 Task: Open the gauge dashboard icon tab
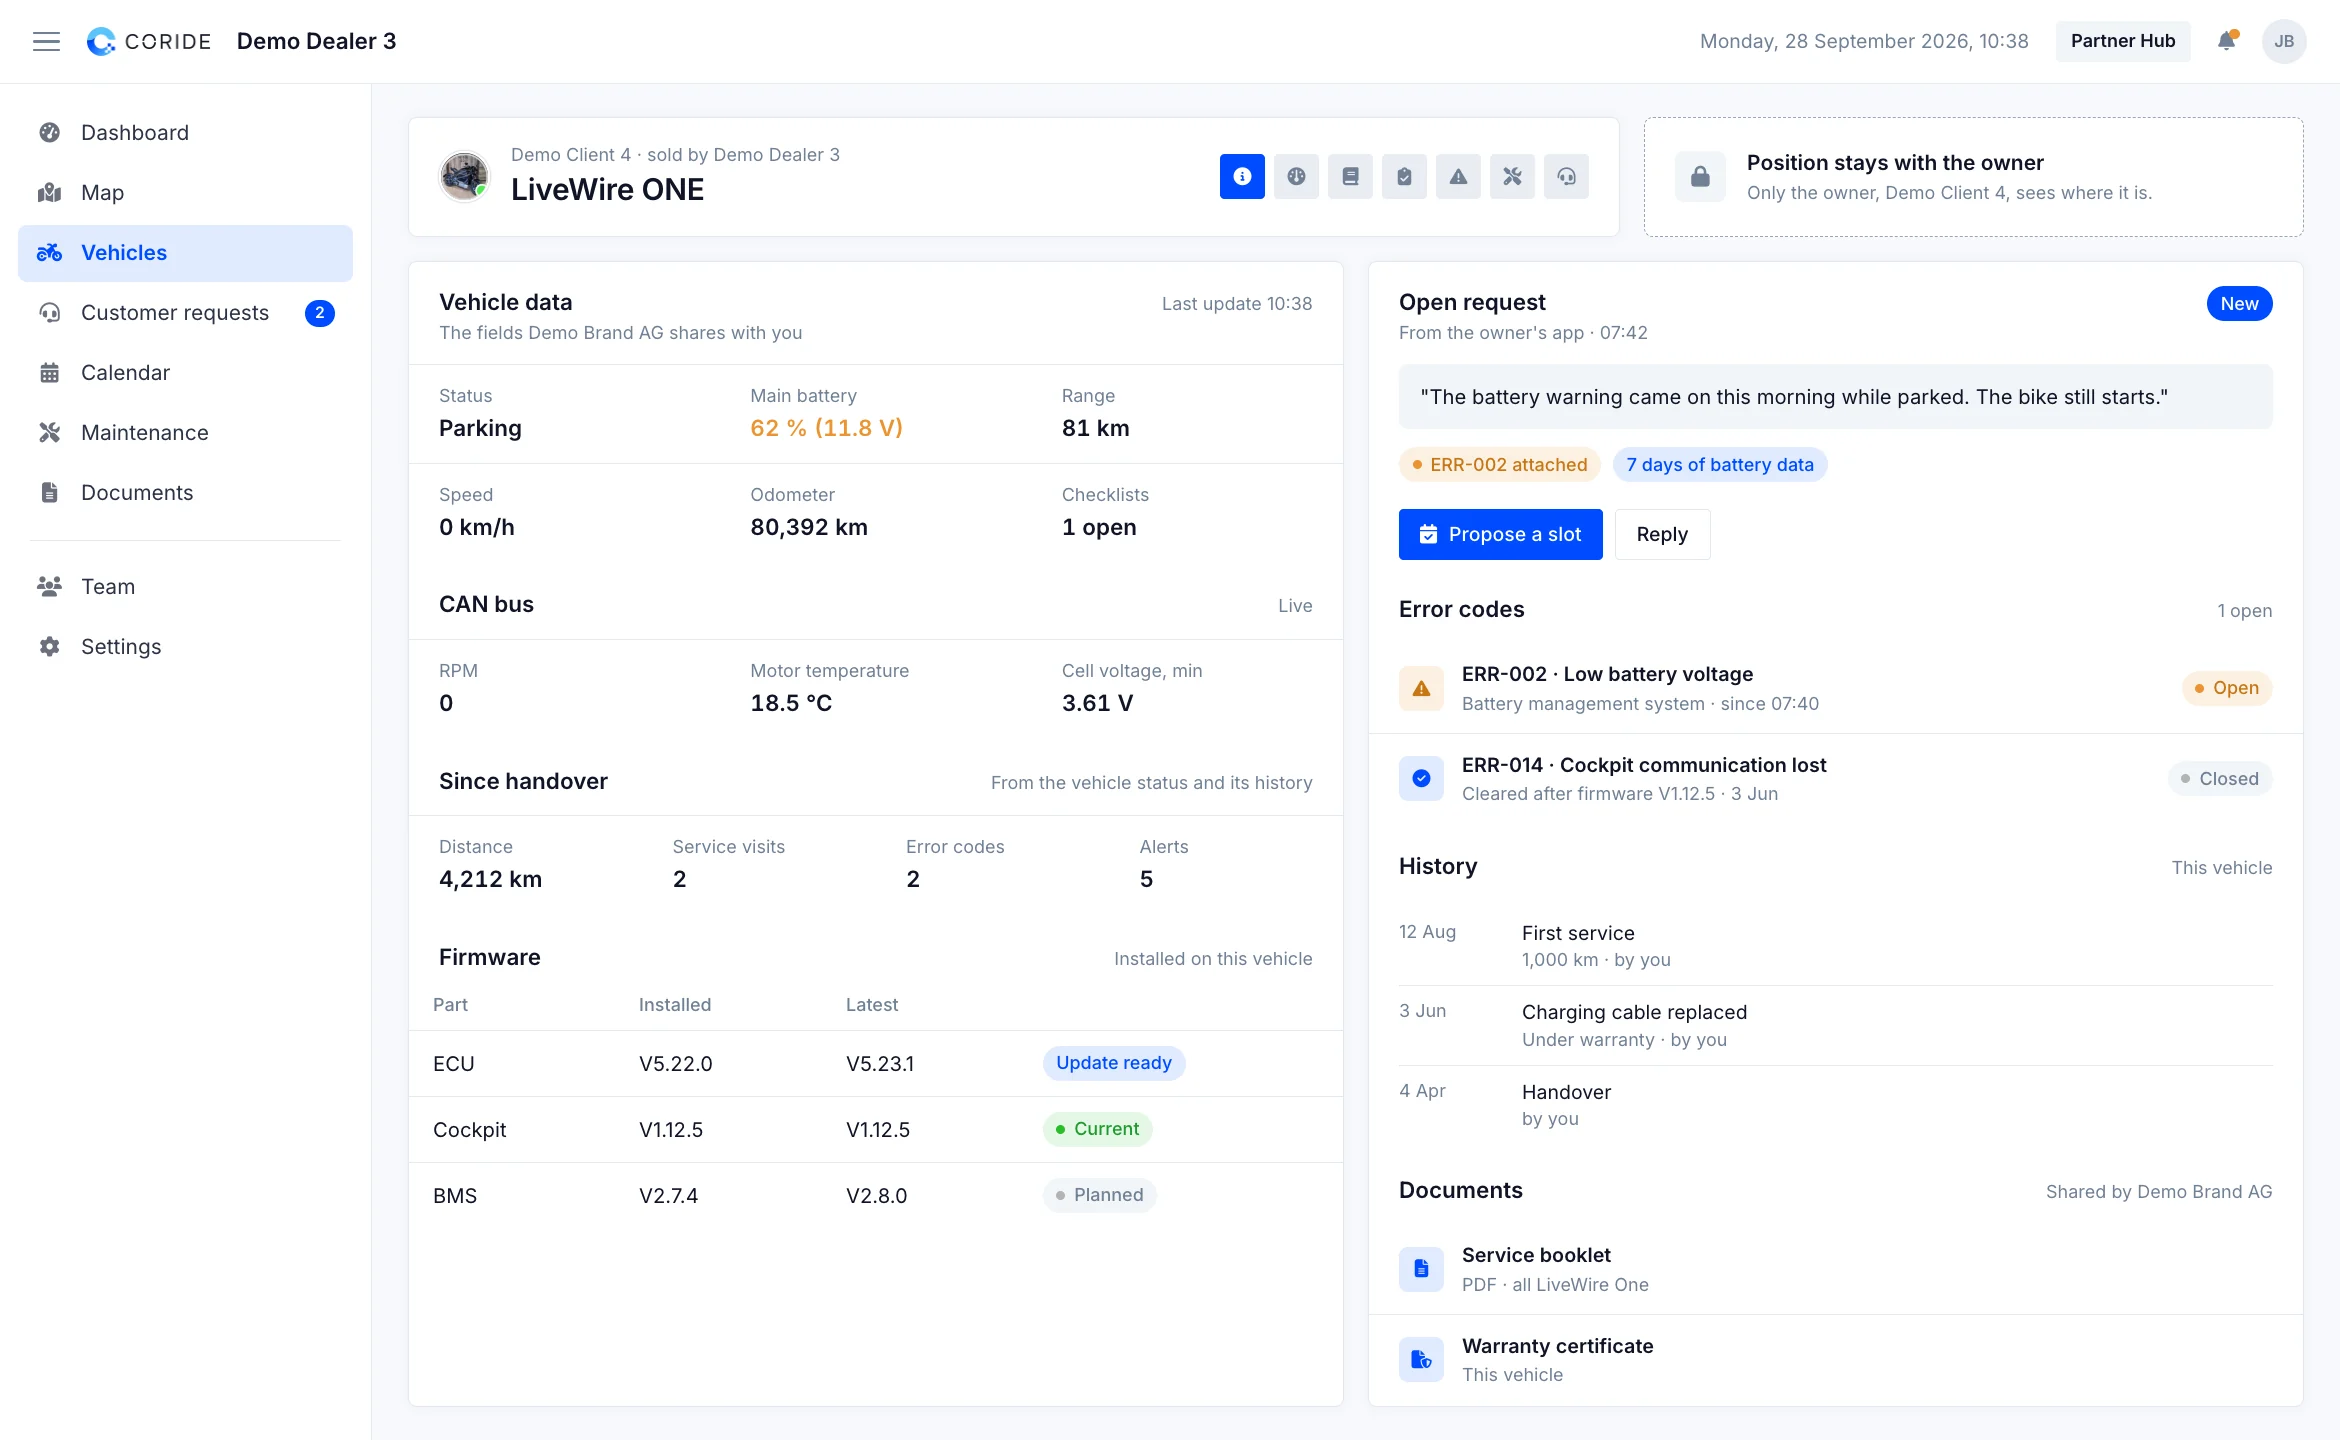[1296, 176]
